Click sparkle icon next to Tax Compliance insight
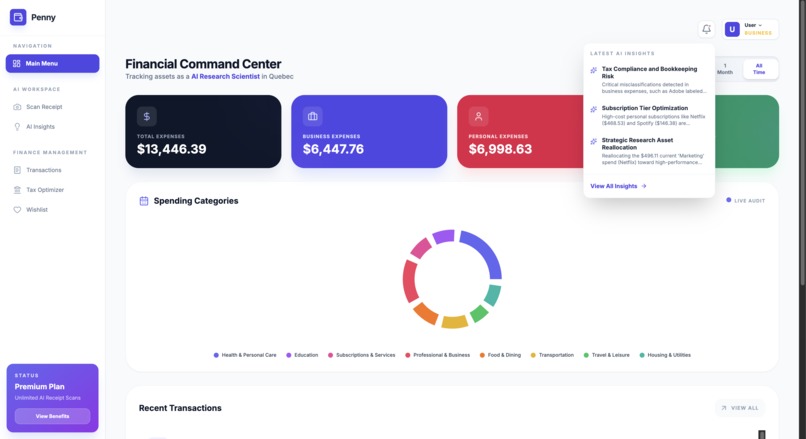Screen dimensions: 806x439 coord(593,70)
